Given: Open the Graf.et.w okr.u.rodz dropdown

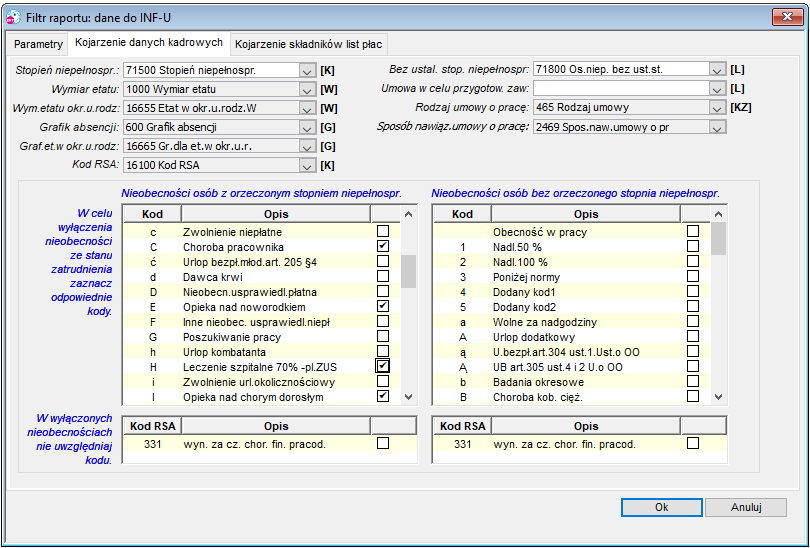Looking at the screenshot, I should click(x=307, y=147).
